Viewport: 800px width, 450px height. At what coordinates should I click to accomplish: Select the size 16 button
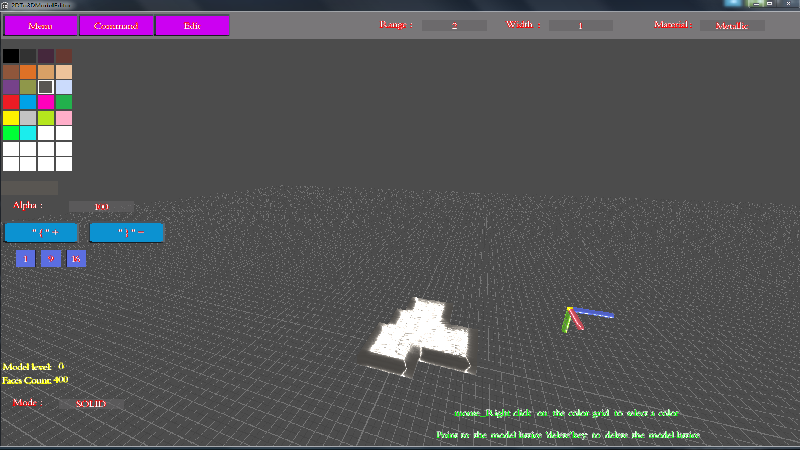pyautogui.click(x=76, y=259)
